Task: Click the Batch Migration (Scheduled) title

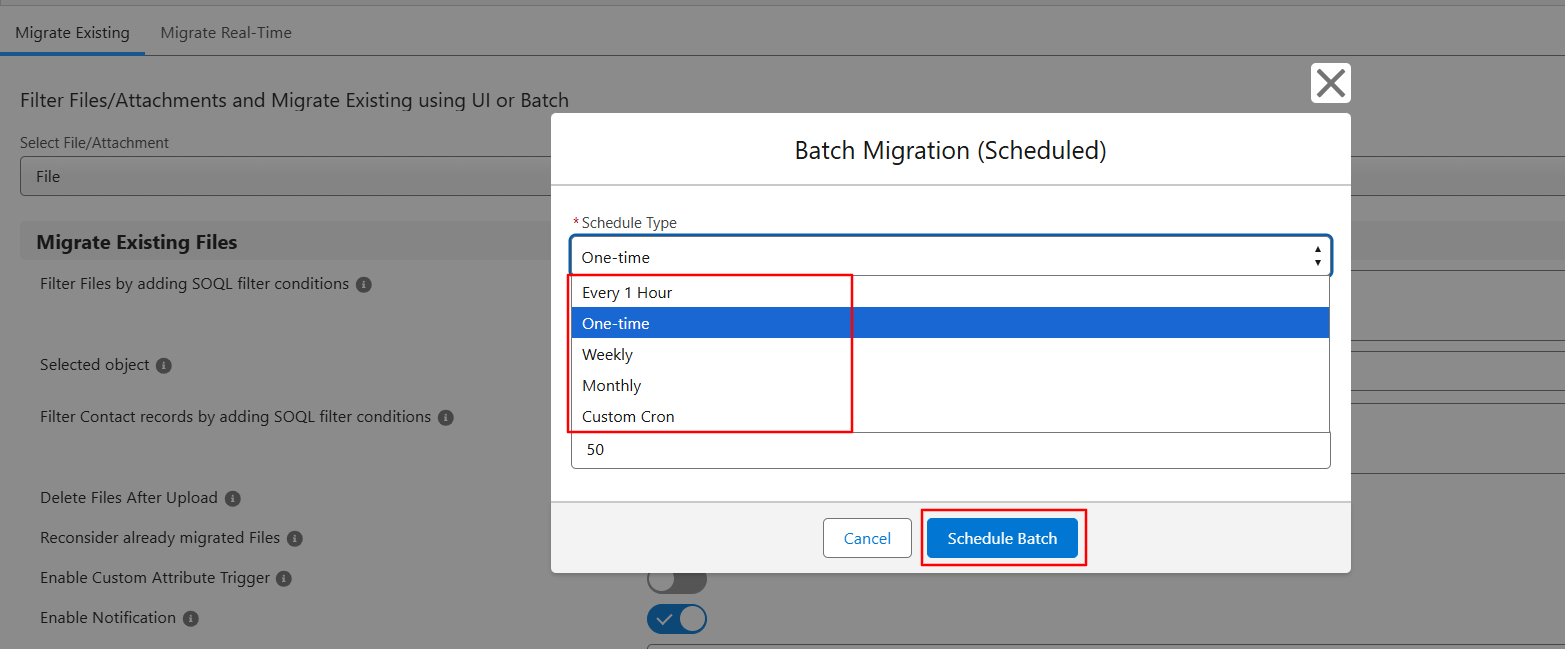Action: coord(950,150)
